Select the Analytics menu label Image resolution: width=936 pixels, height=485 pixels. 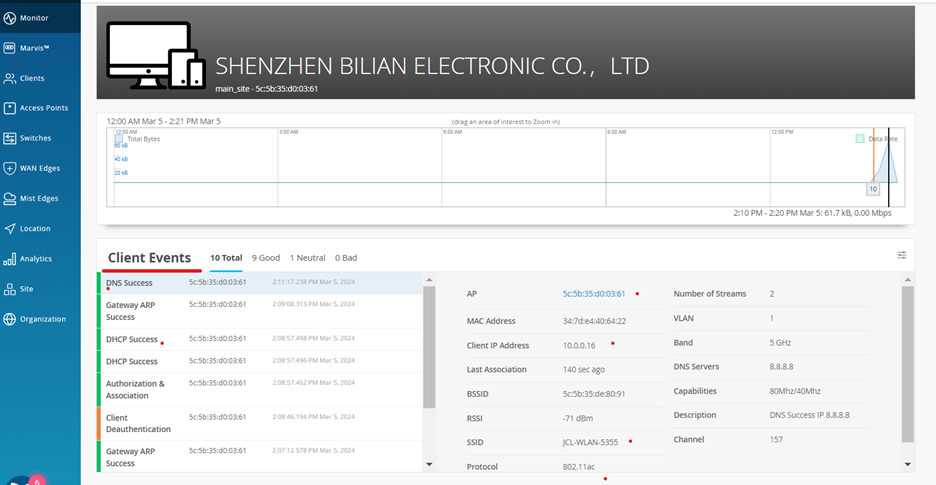(36, 259)
